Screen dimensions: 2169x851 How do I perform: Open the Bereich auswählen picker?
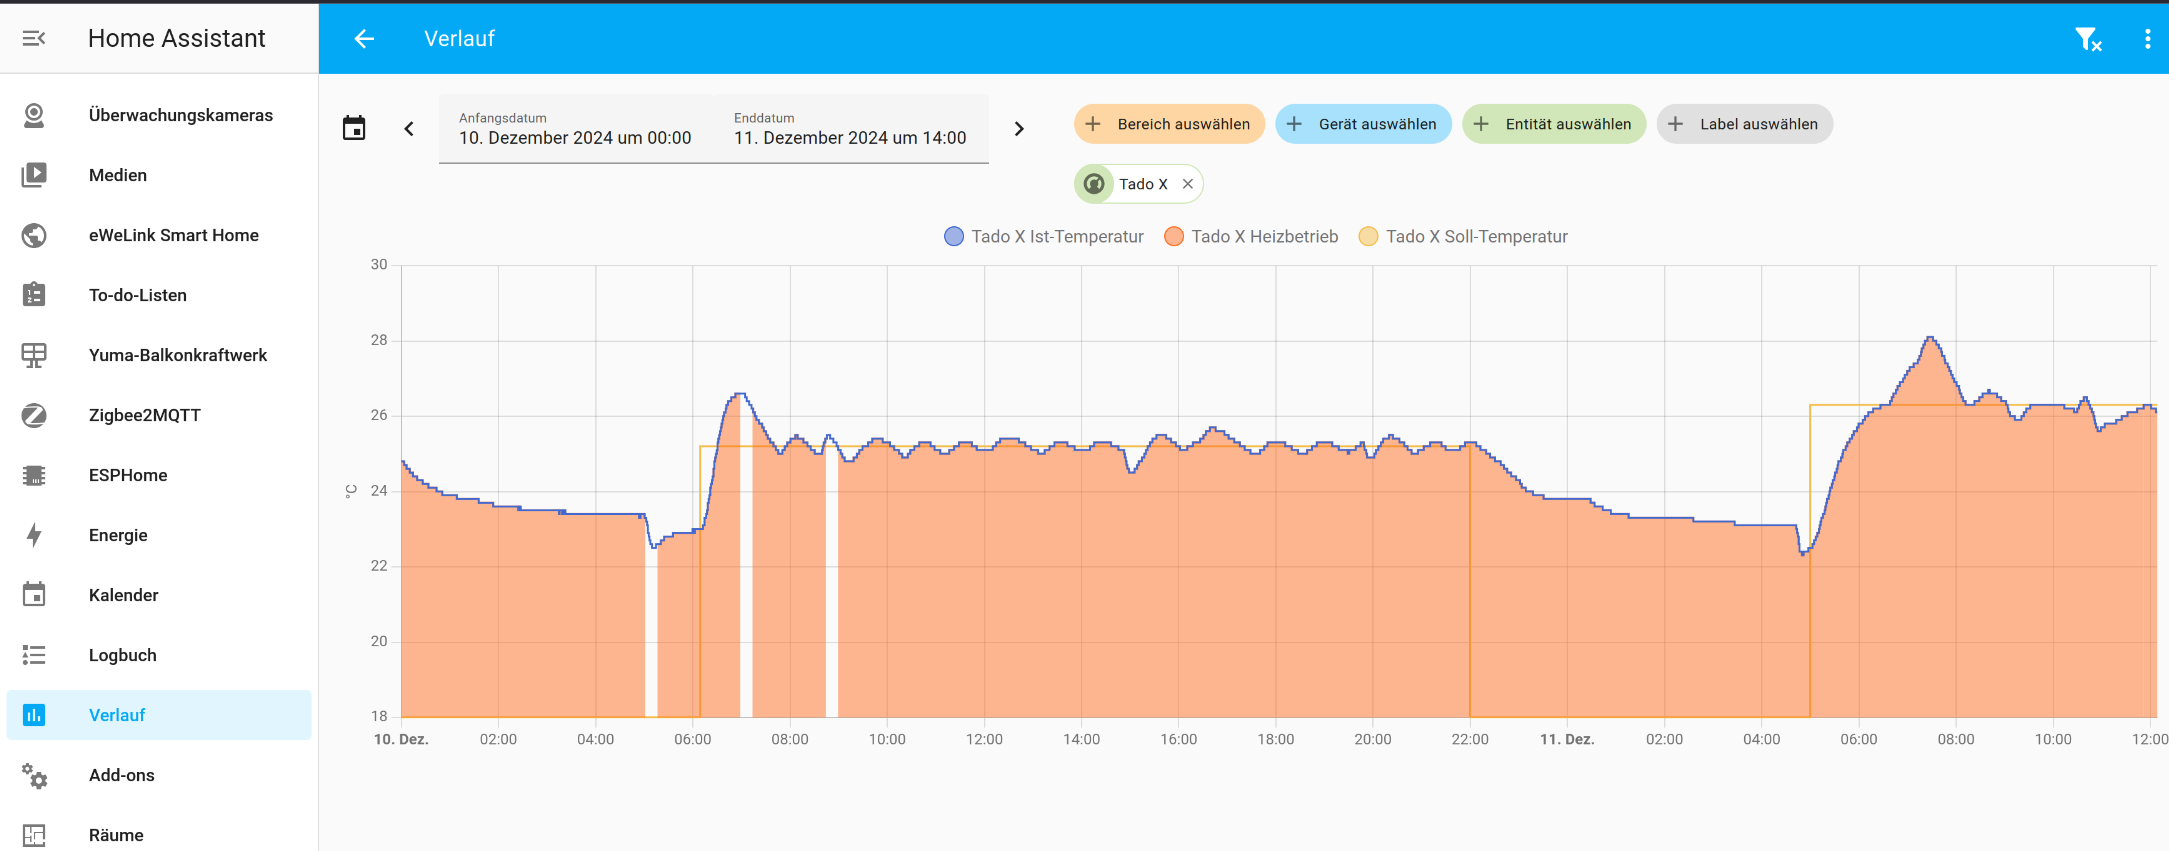point(1169,124)
